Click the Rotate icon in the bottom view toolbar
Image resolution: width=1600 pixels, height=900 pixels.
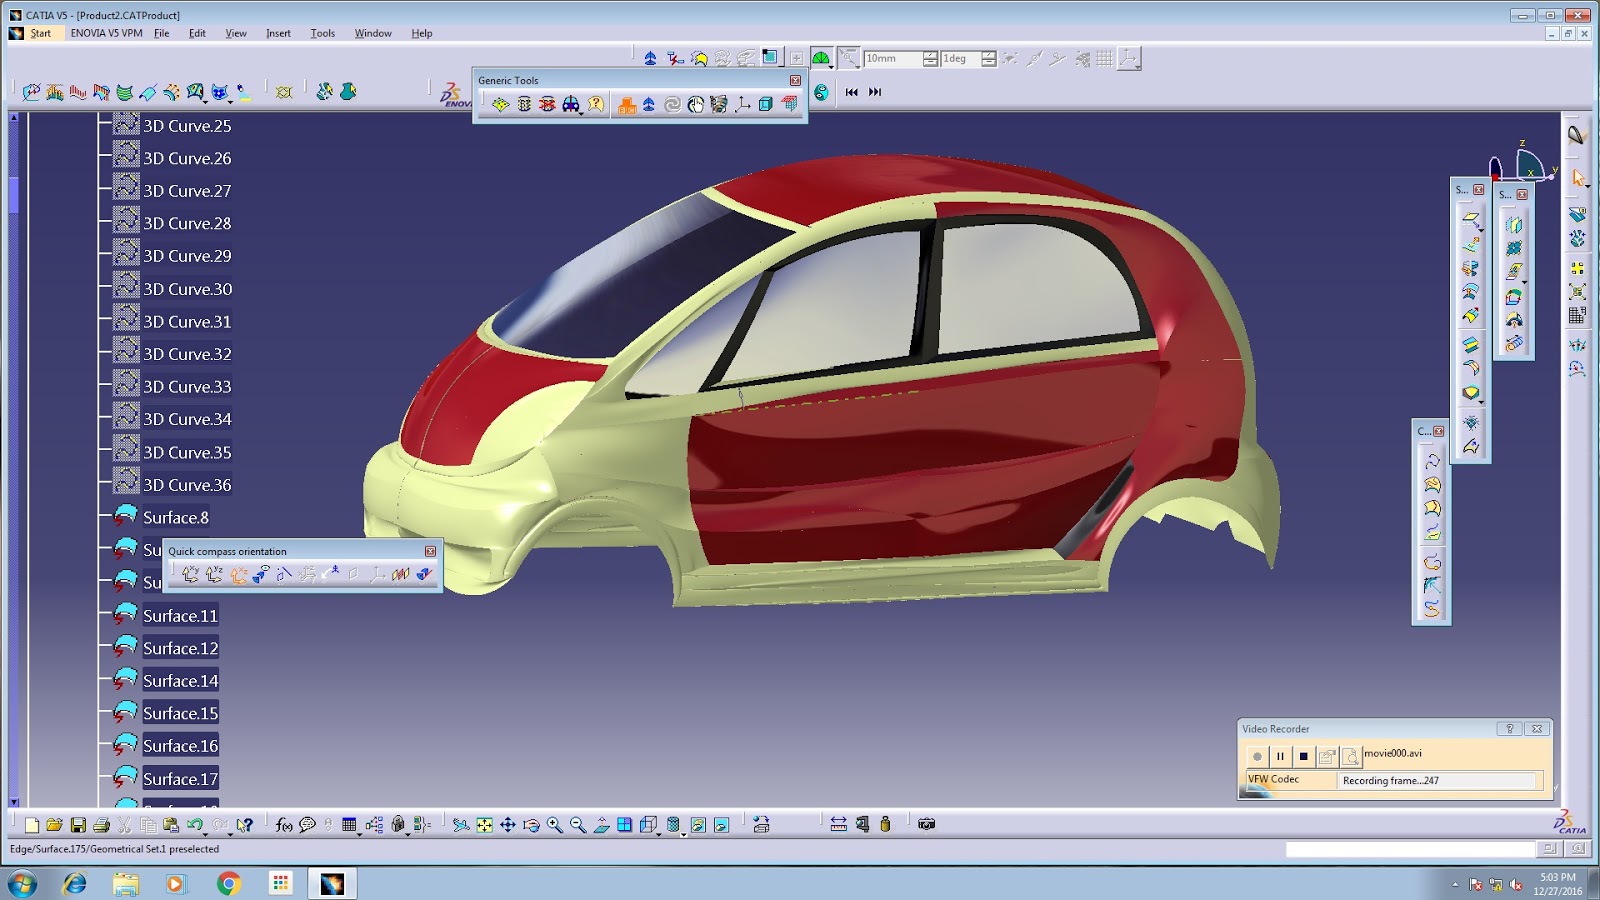pyautogui.click(x=531, y=824)
